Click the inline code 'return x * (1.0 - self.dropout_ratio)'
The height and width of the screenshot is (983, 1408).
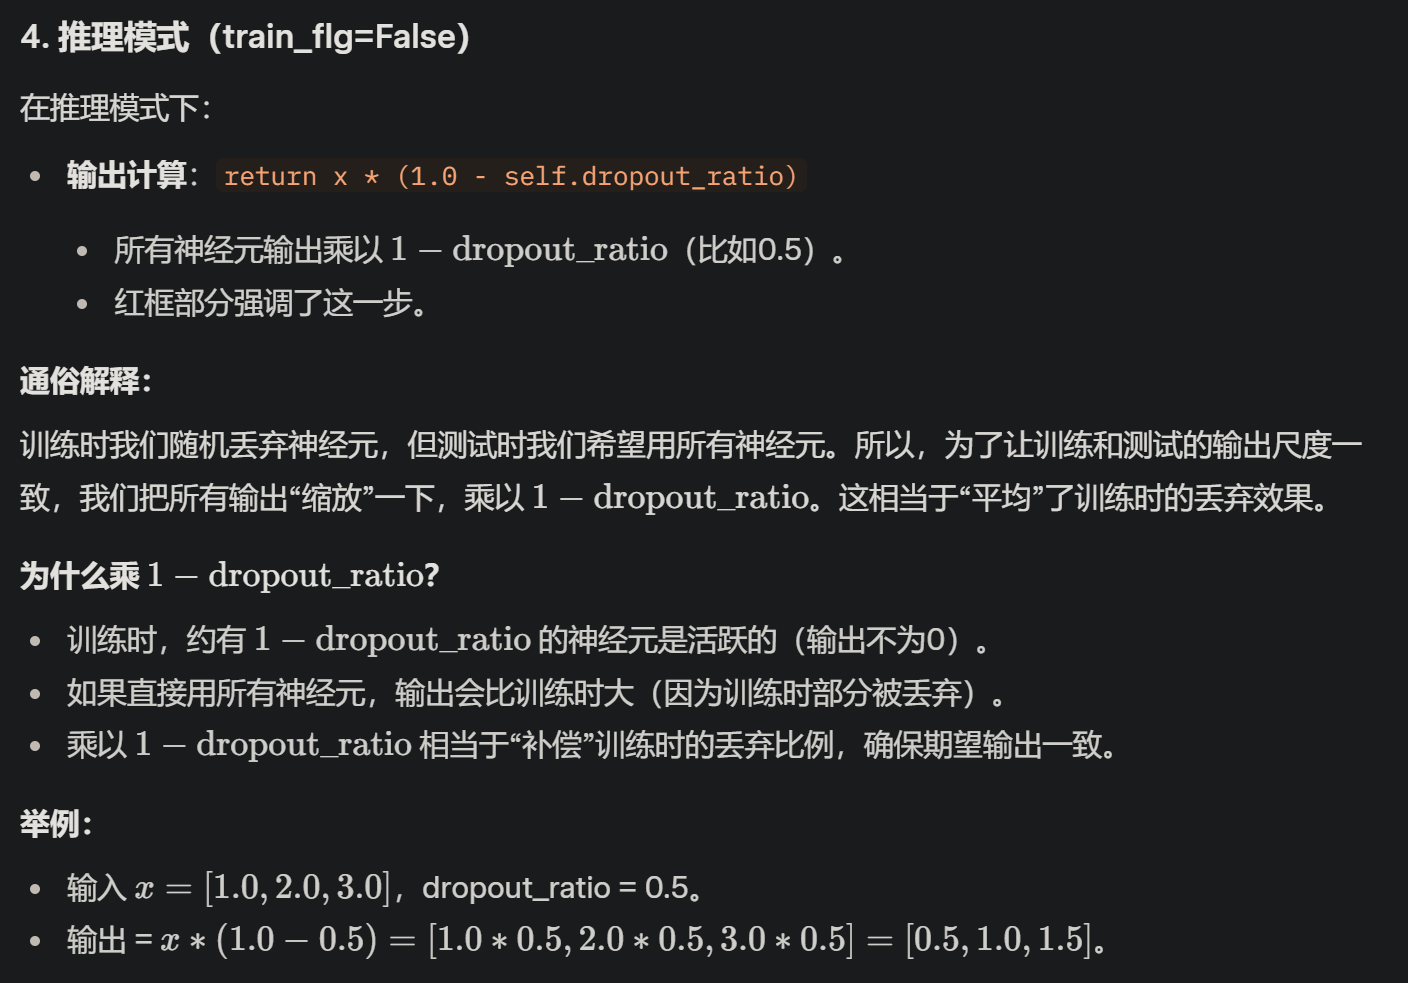point(511,176)
